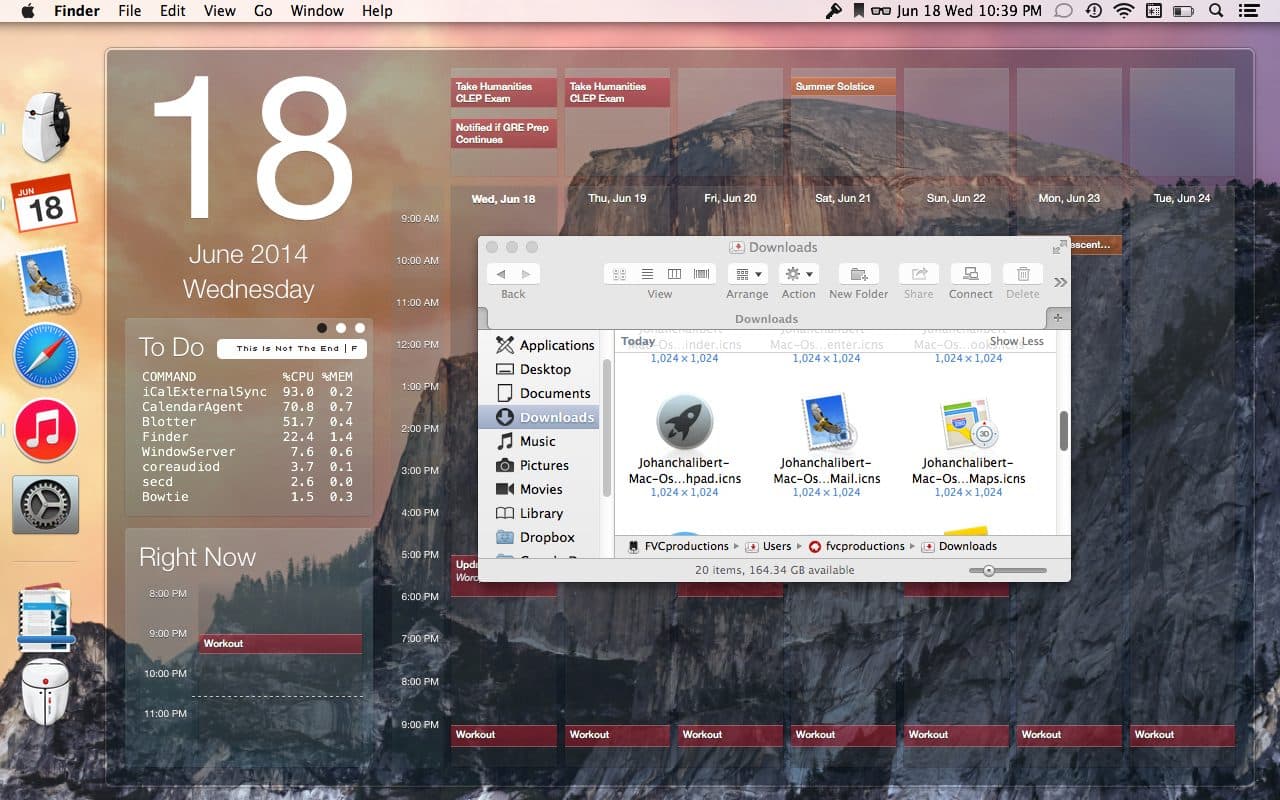Open the Action gear dropdown
Viewport: 1280px width, 800px height.
(x=798, y=274)
